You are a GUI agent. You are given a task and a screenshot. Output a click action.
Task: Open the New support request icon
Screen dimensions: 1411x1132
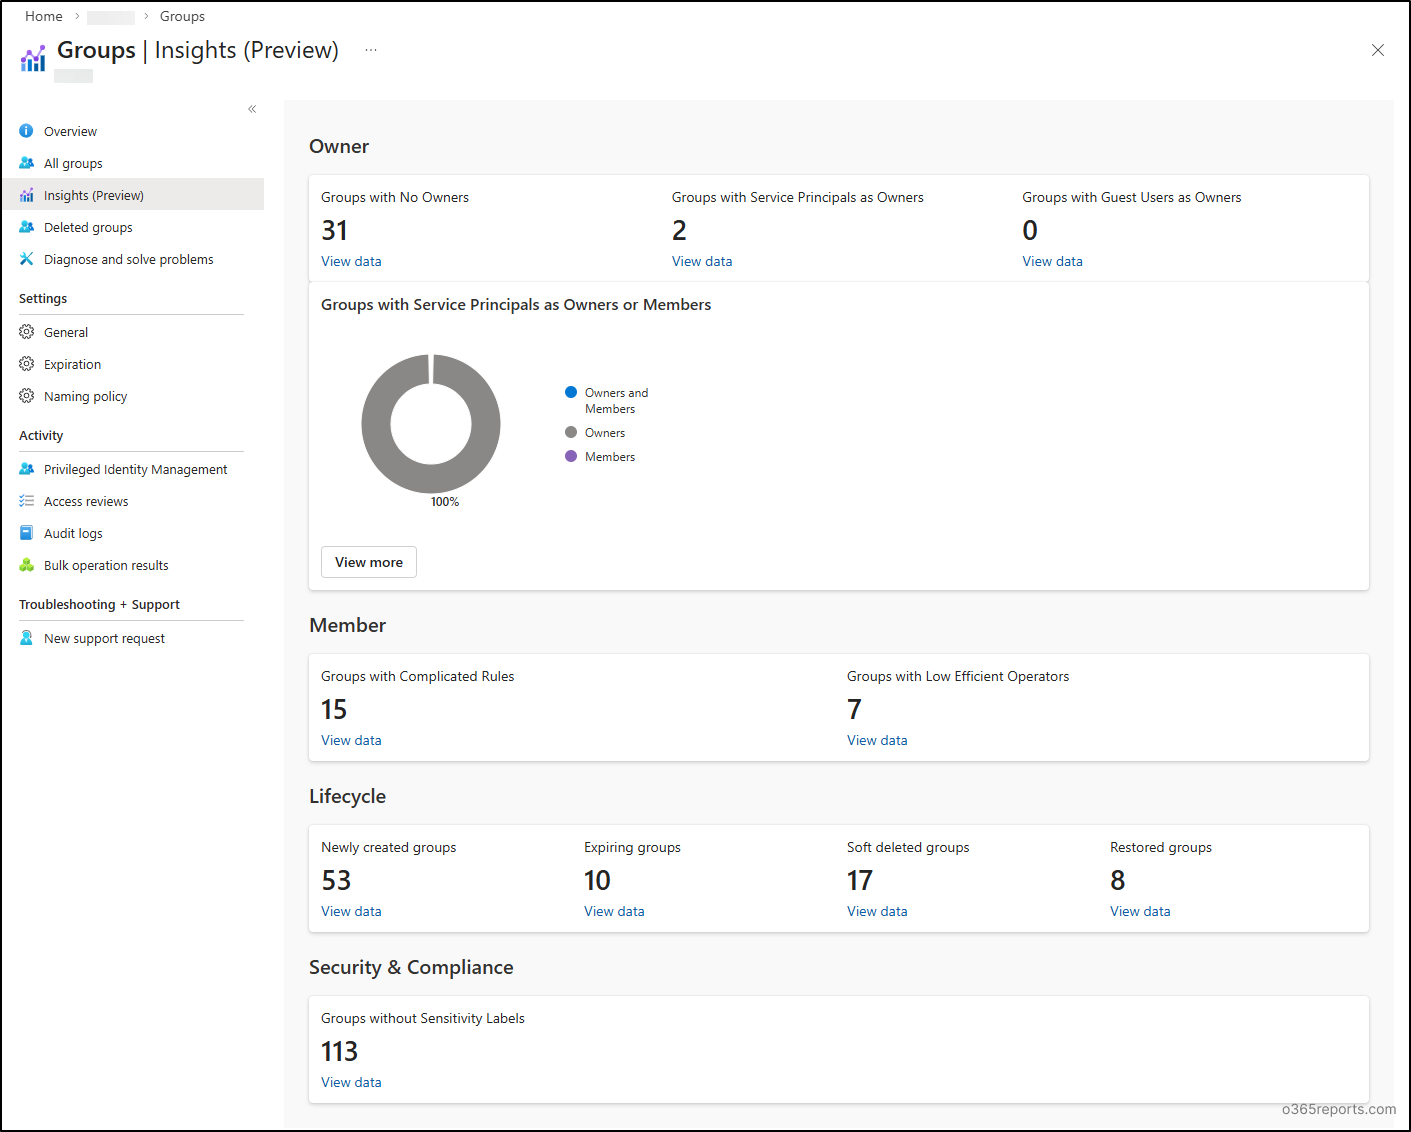(x=26, y=637)
